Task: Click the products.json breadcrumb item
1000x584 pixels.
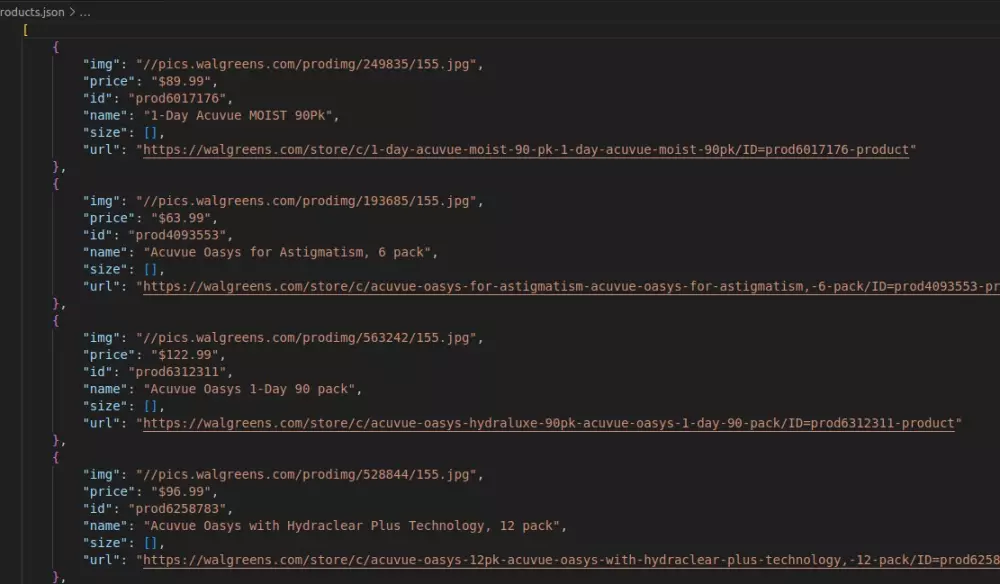Action: point(30,12)
